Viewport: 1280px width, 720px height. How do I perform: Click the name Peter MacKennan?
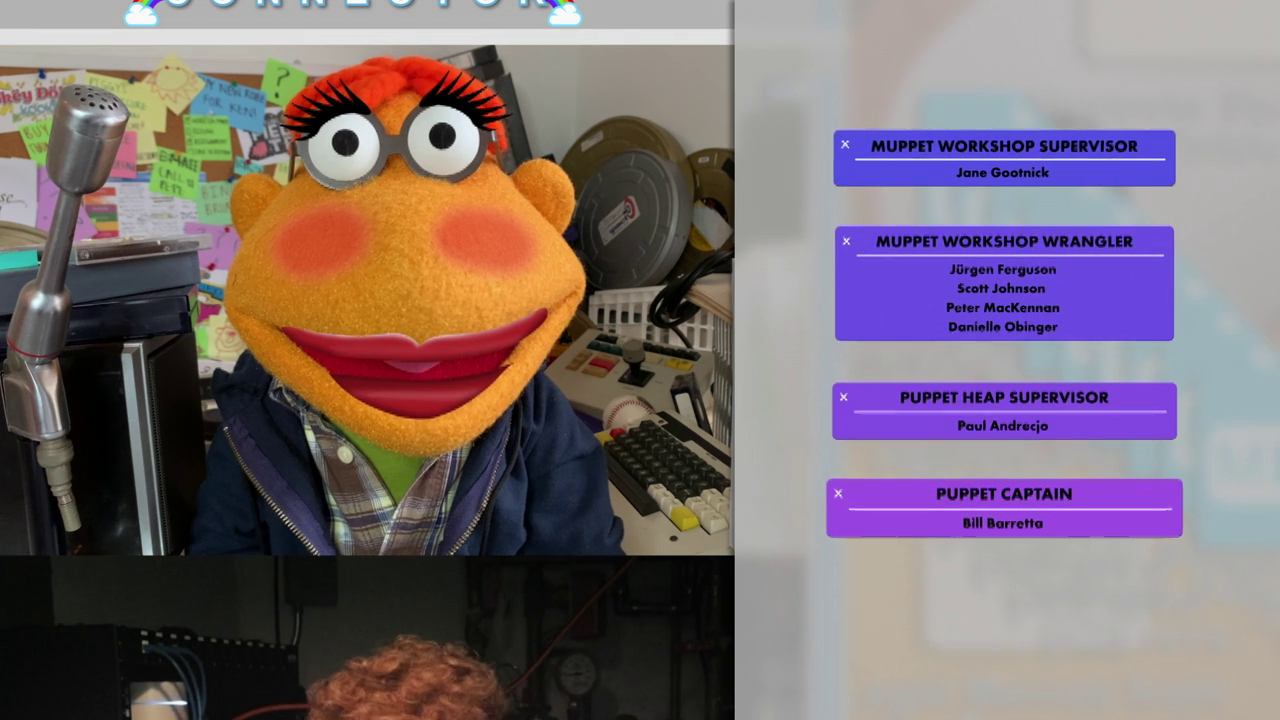pos(1003,307)
